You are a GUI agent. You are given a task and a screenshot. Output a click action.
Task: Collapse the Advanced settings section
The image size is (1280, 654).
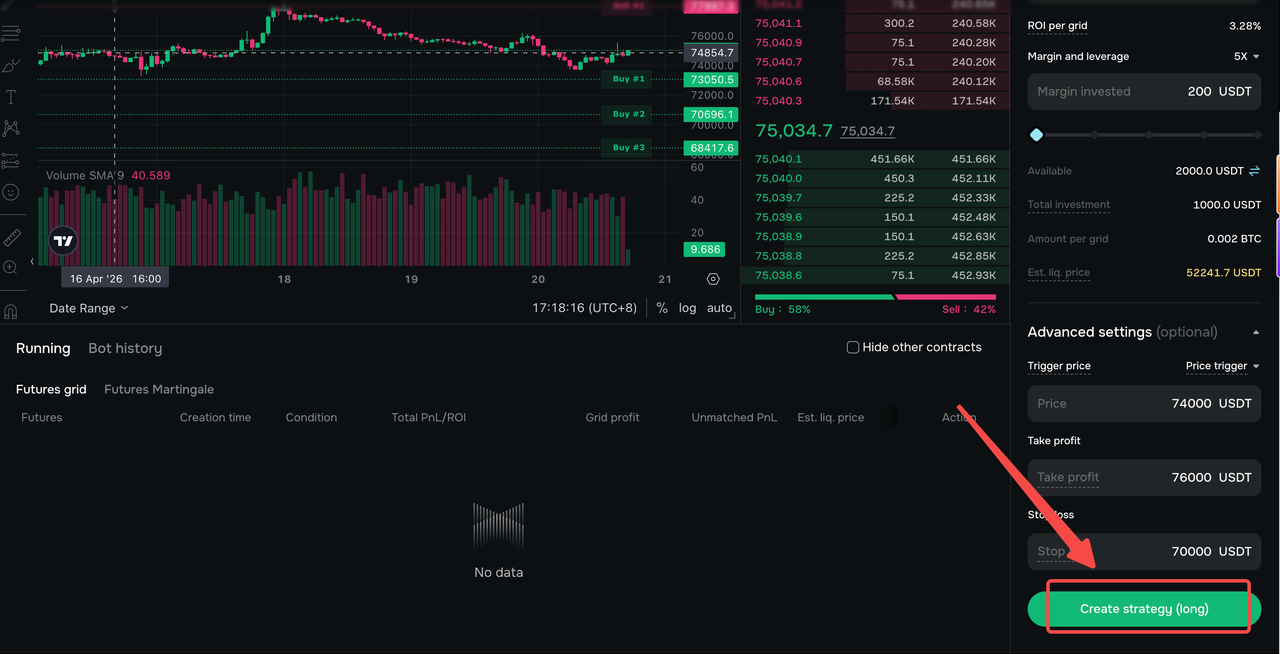1256,332
